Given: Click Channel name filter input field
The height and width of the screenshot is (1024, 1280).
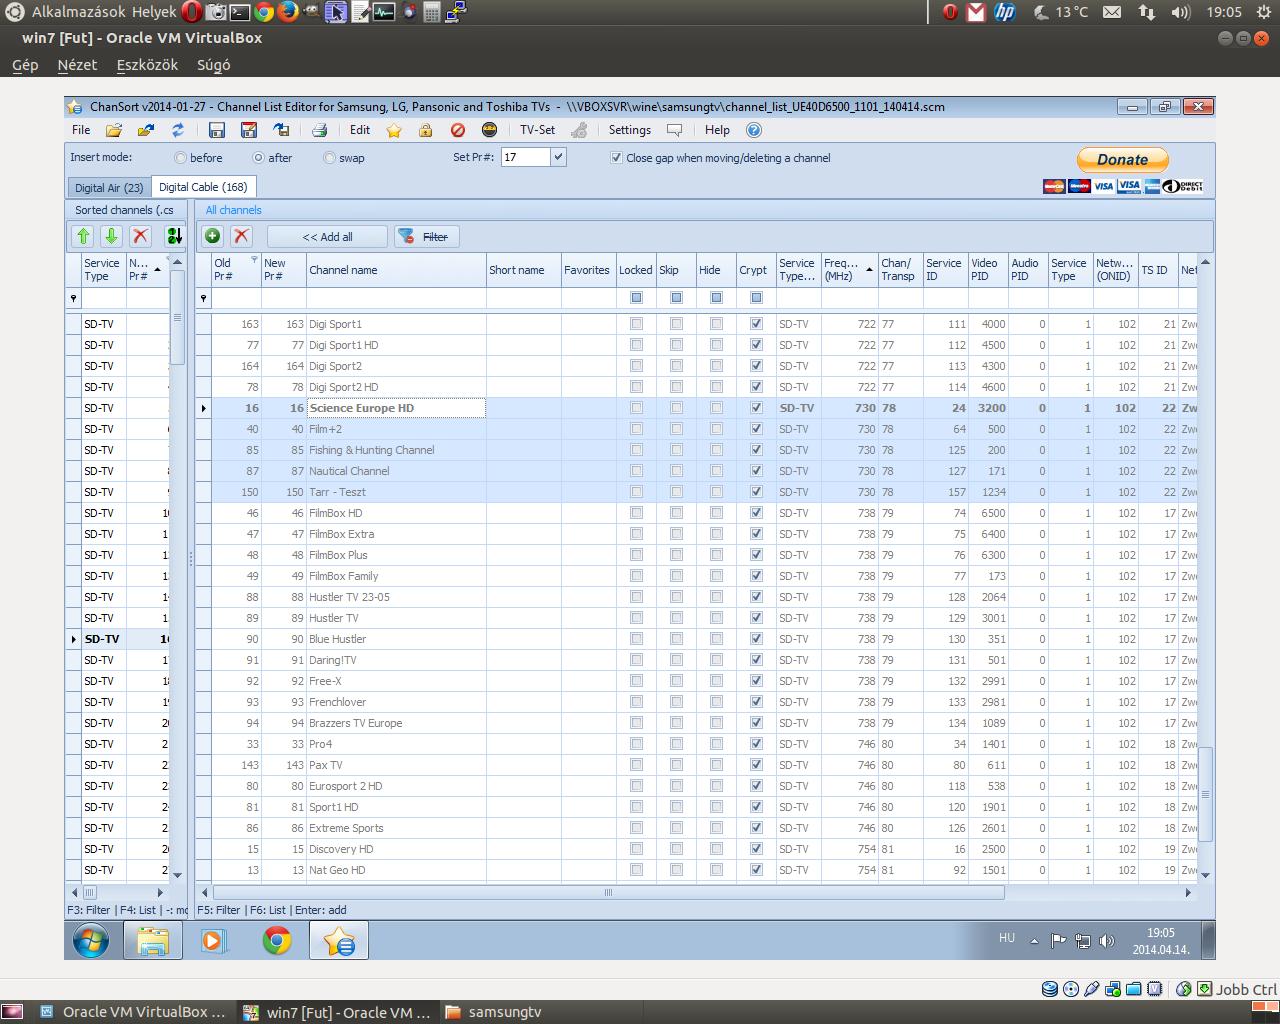Looking at the screenshot, I should click(x=395, y=298).
